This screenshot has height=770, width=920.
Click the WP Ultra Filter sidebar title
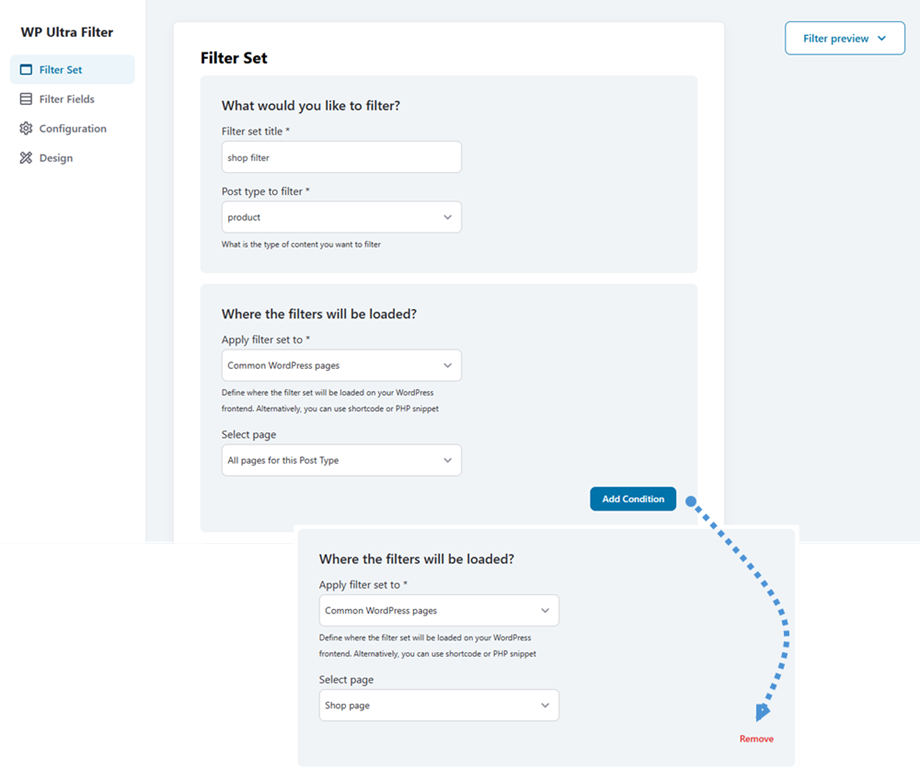[67, 32]
